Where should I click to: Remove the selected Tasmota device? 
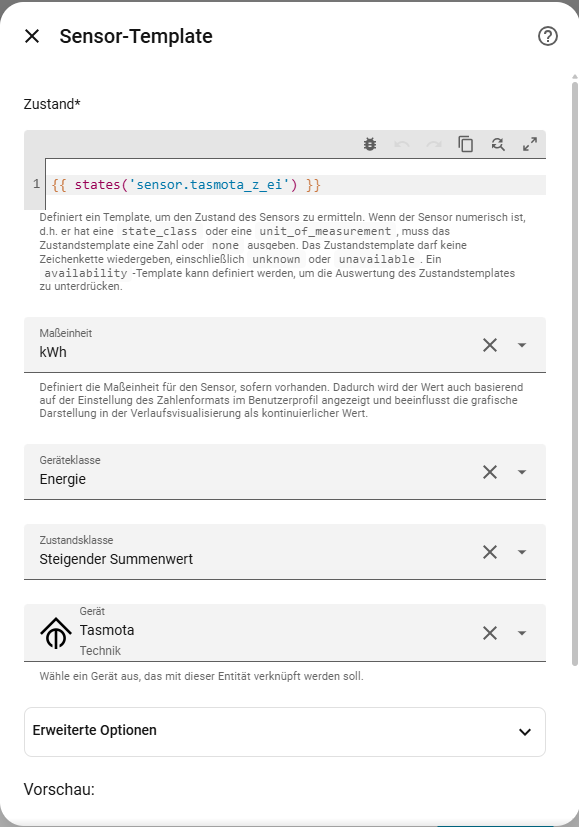[x=490, y=633]
